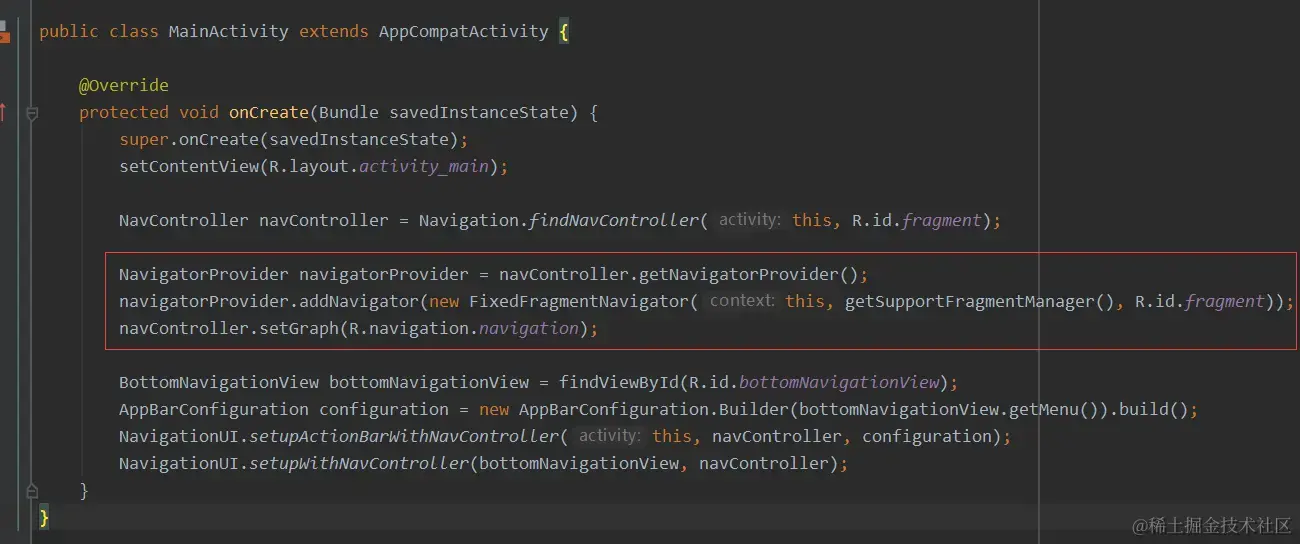This screenshot has width=1300, height=544.
Task: Click the setupWithNavController method
Action: coord(358,463)
